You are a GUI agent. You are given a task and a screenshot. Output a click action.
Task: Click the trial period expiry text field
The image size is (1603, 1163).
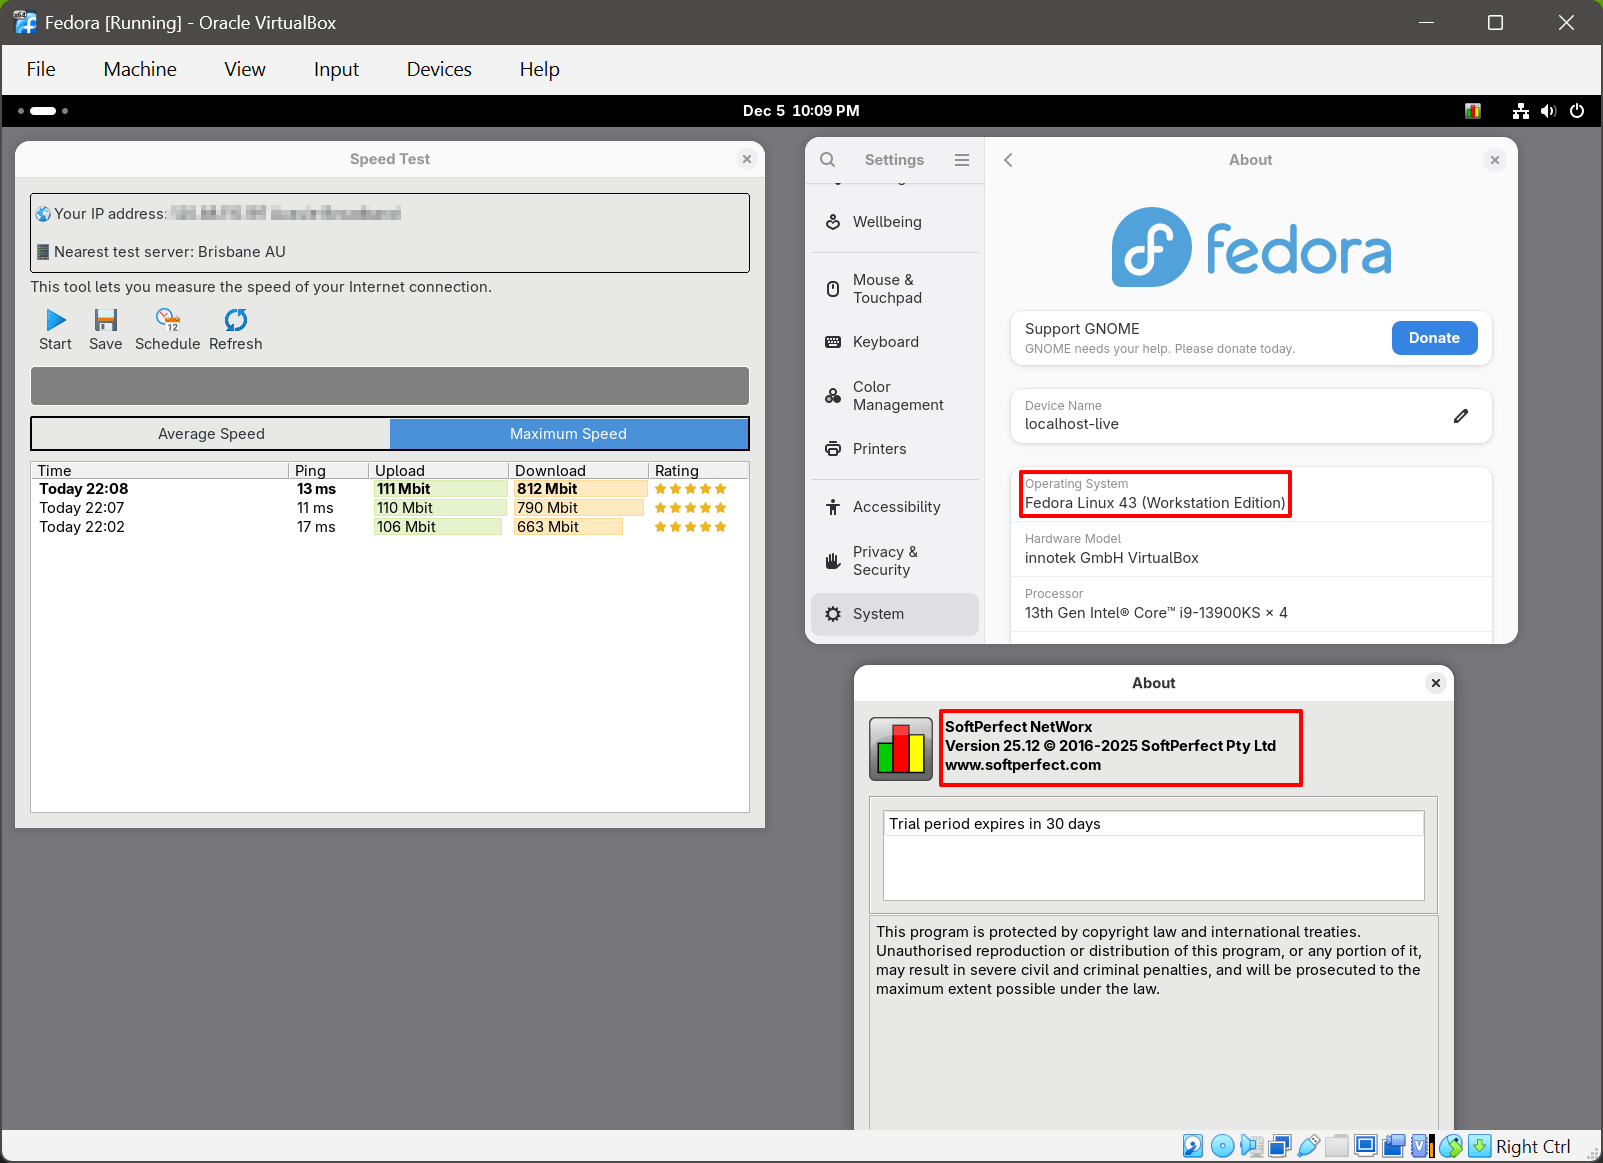1154,824
